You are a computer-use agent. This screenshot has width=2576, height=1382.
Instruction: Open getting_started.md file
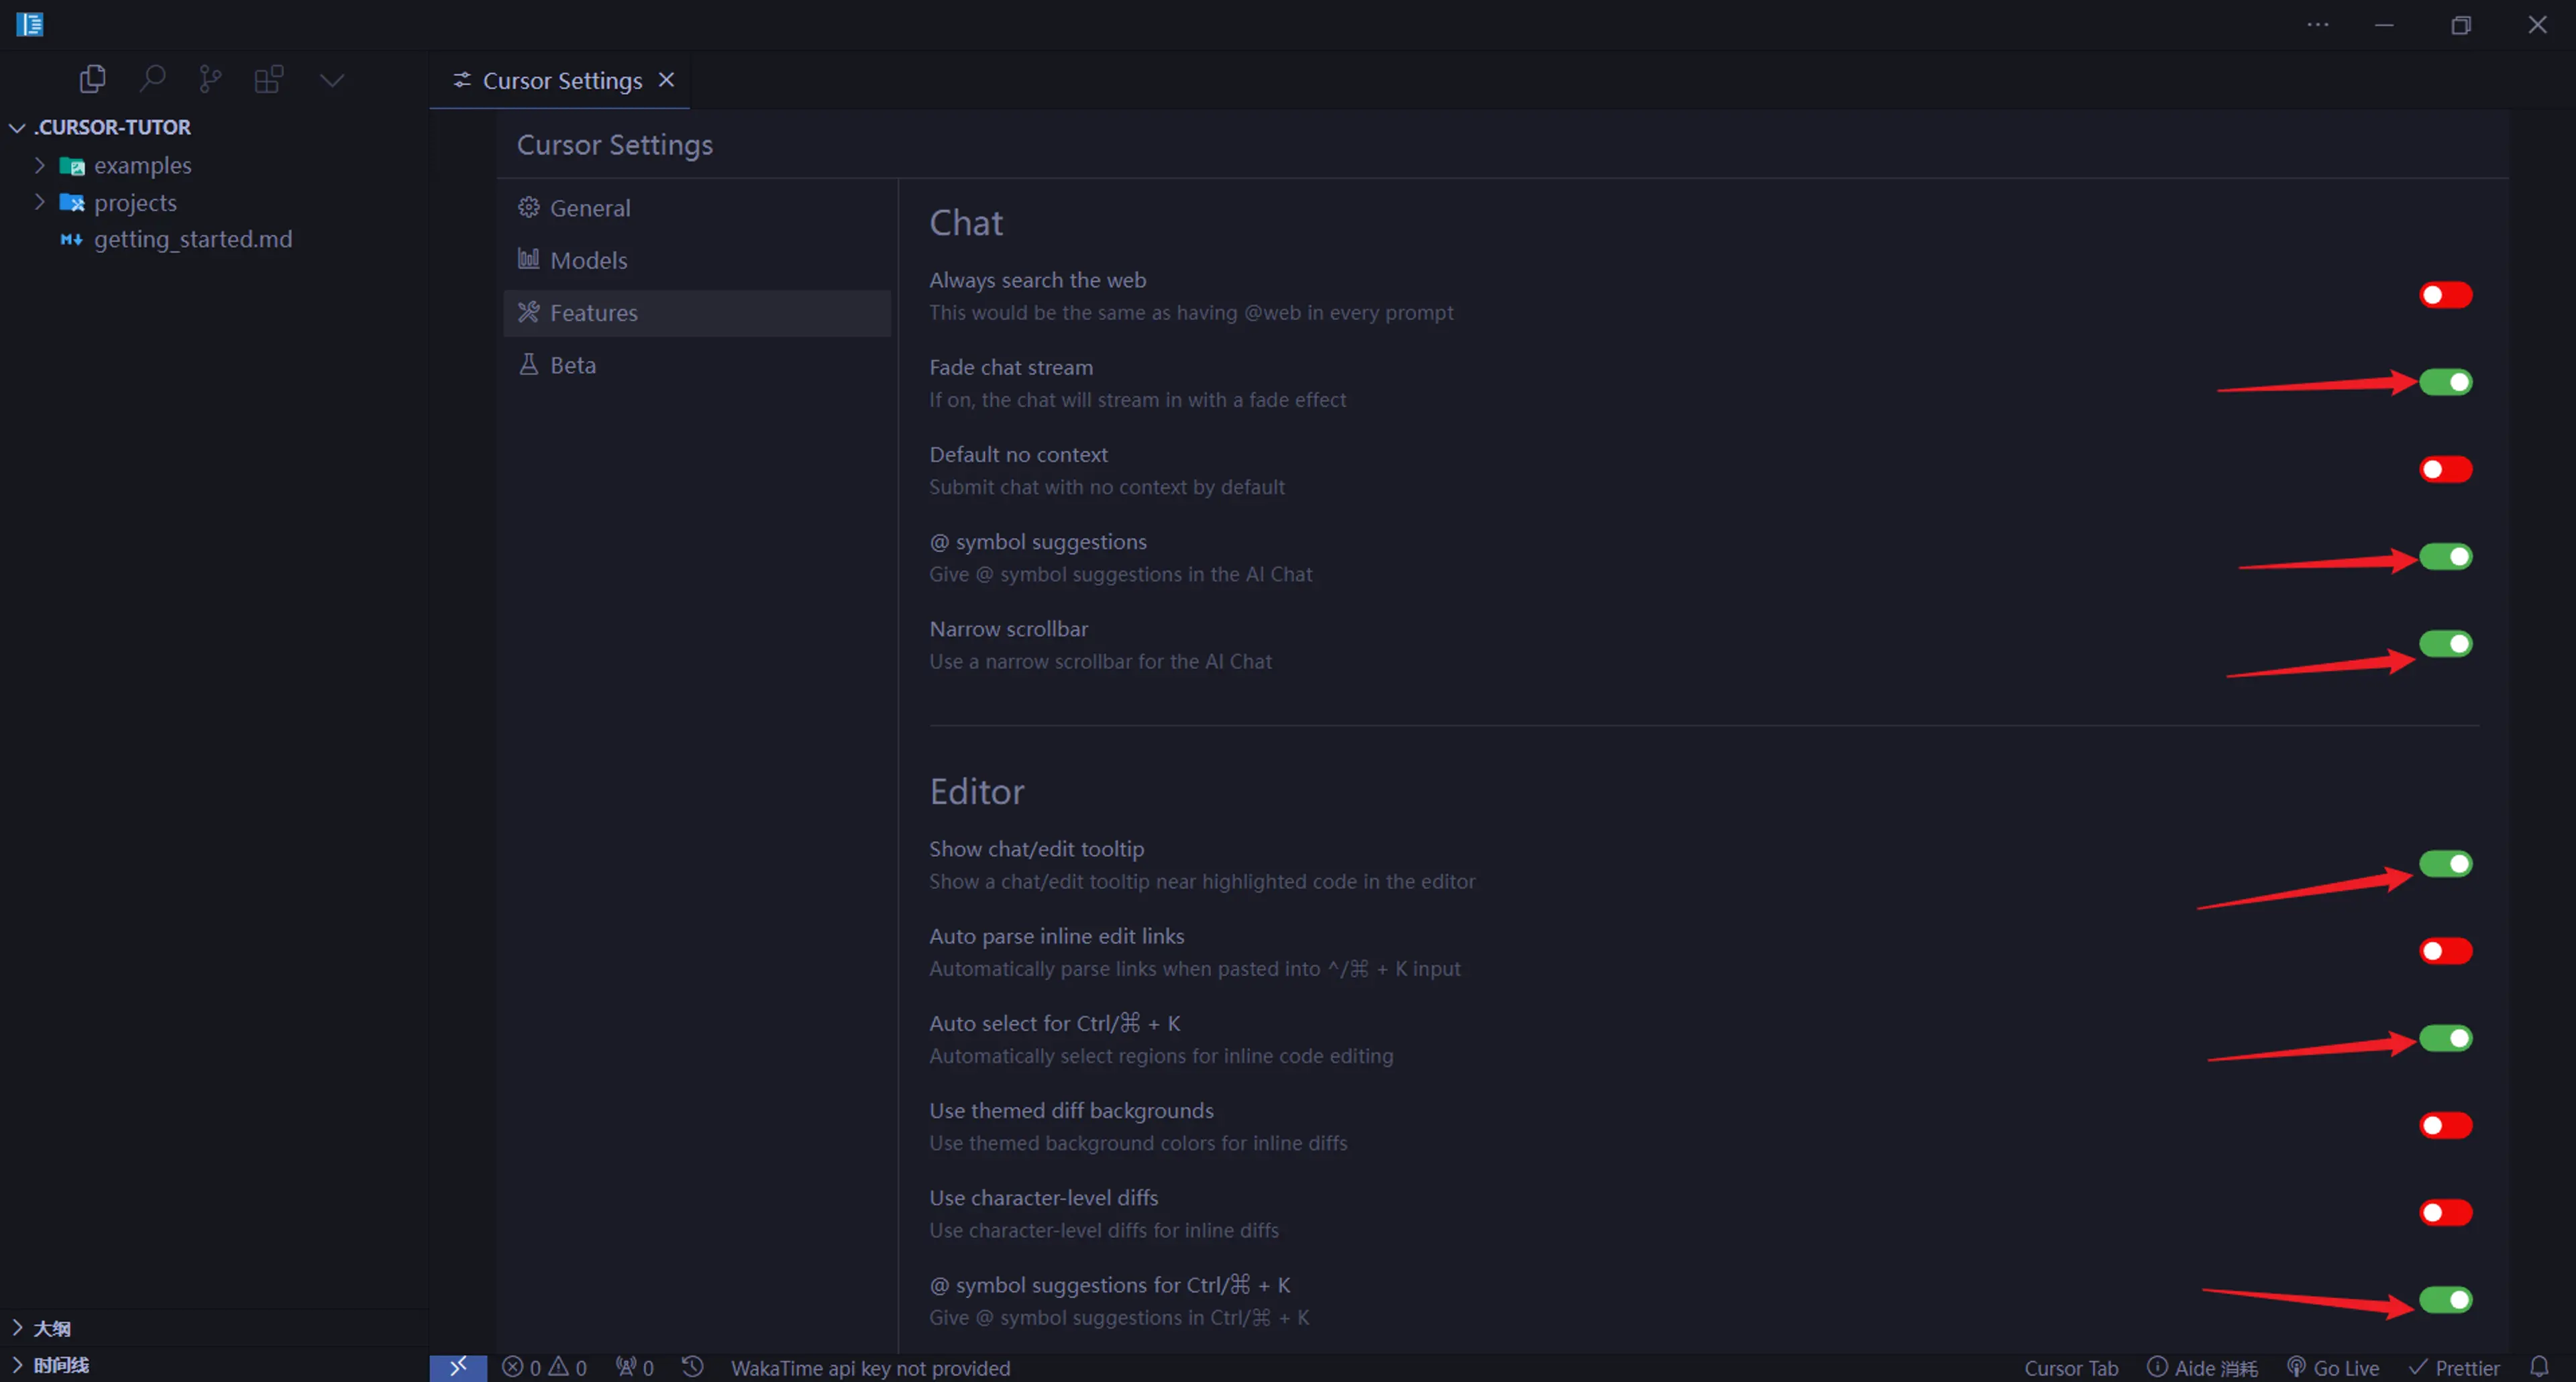point(192,240)
